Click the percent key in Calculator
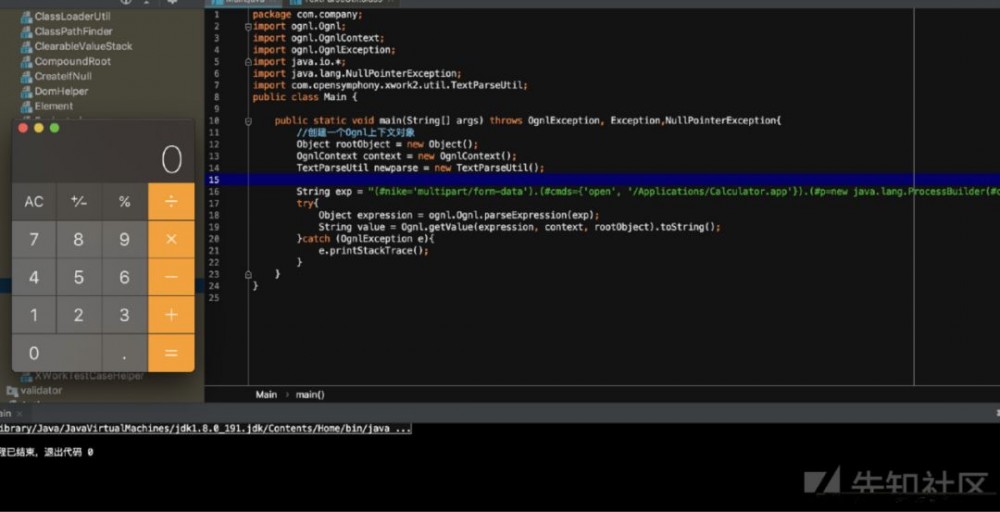Image resolution: width=1000 pixels, height=512 pixels. tap(124, 201)
